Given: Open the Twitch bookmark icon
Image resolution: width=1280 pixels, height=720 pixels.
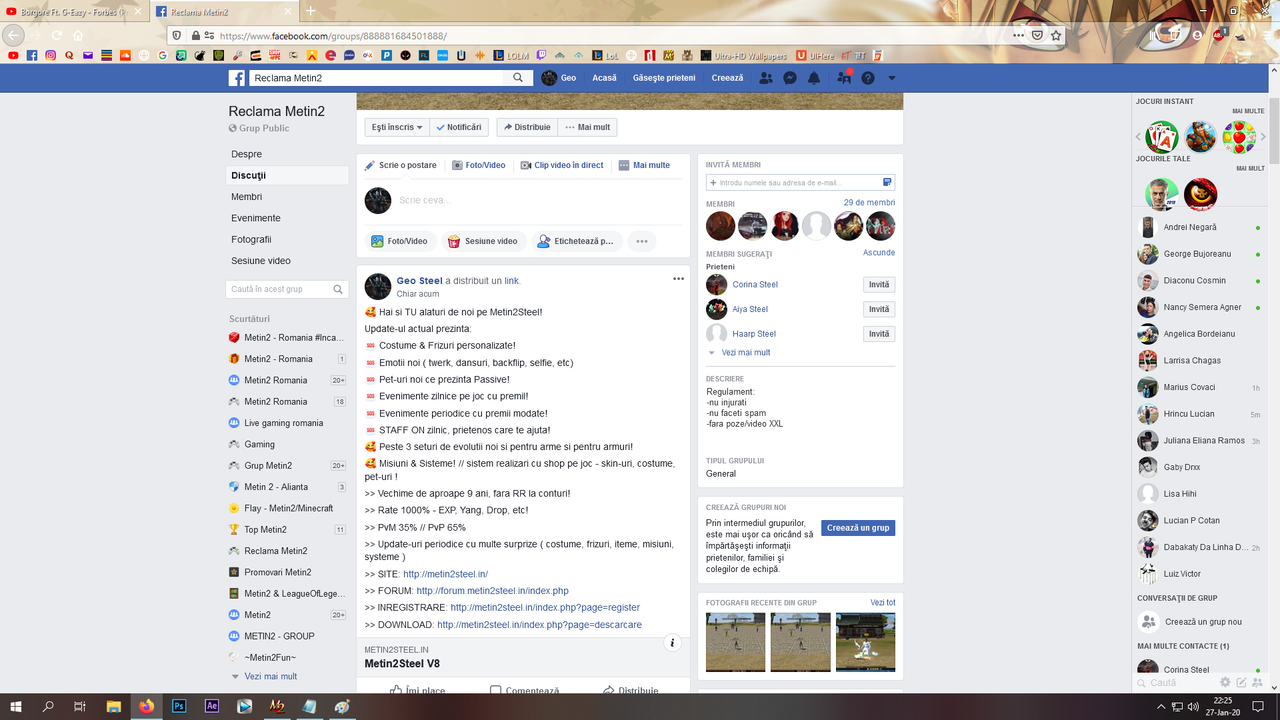Looking at the screenshot, I should click(x=542, y=56).
